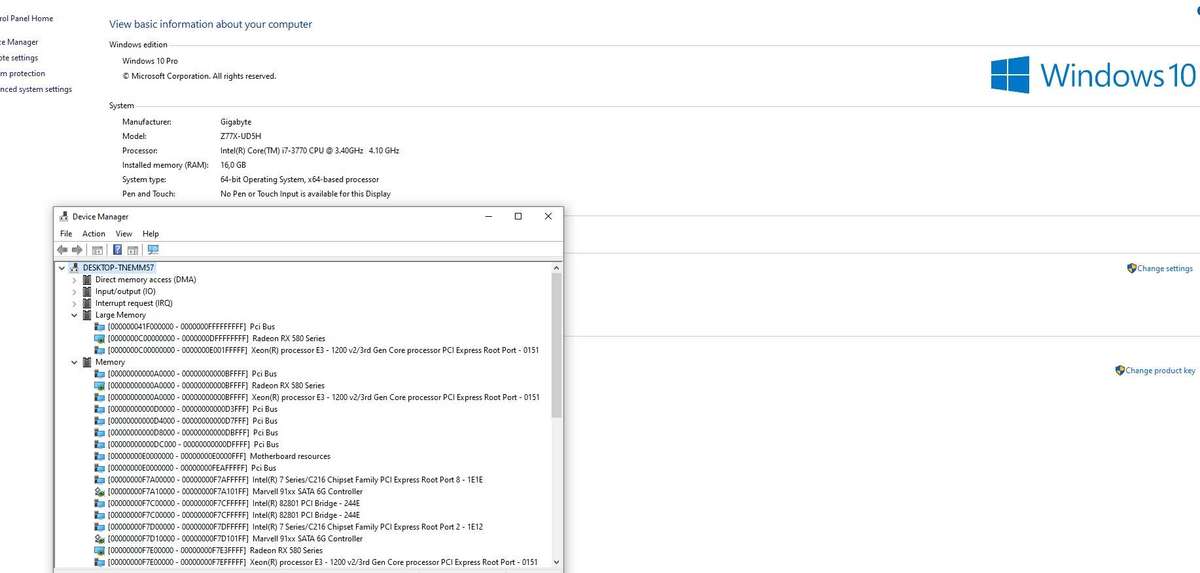Click Scan for hardware changes monitor icon

click(153, 250)
